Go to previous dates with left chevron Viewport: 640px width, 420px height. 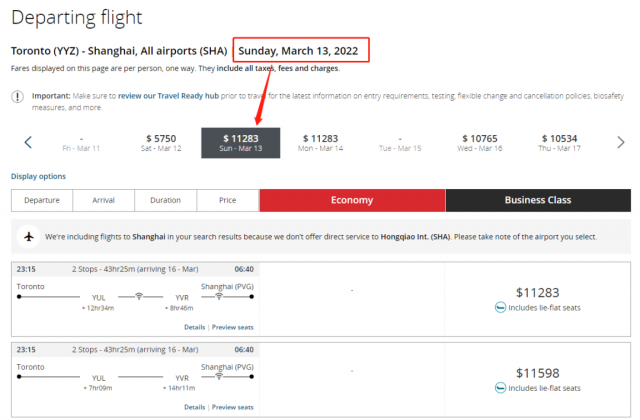click(28, 142)
